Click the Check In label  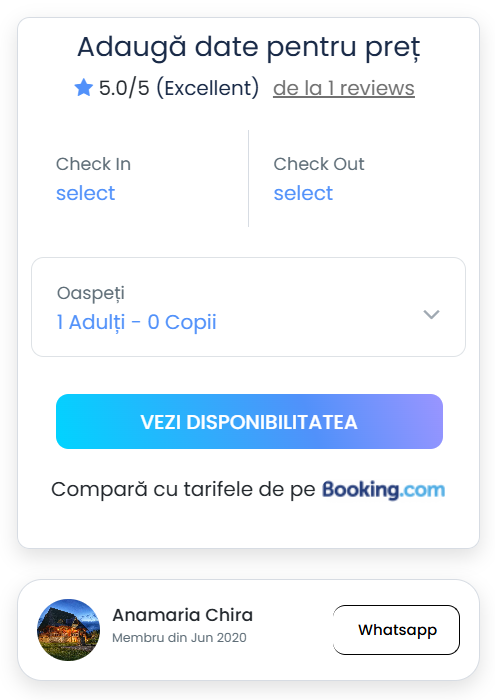(x=93, y=164)
